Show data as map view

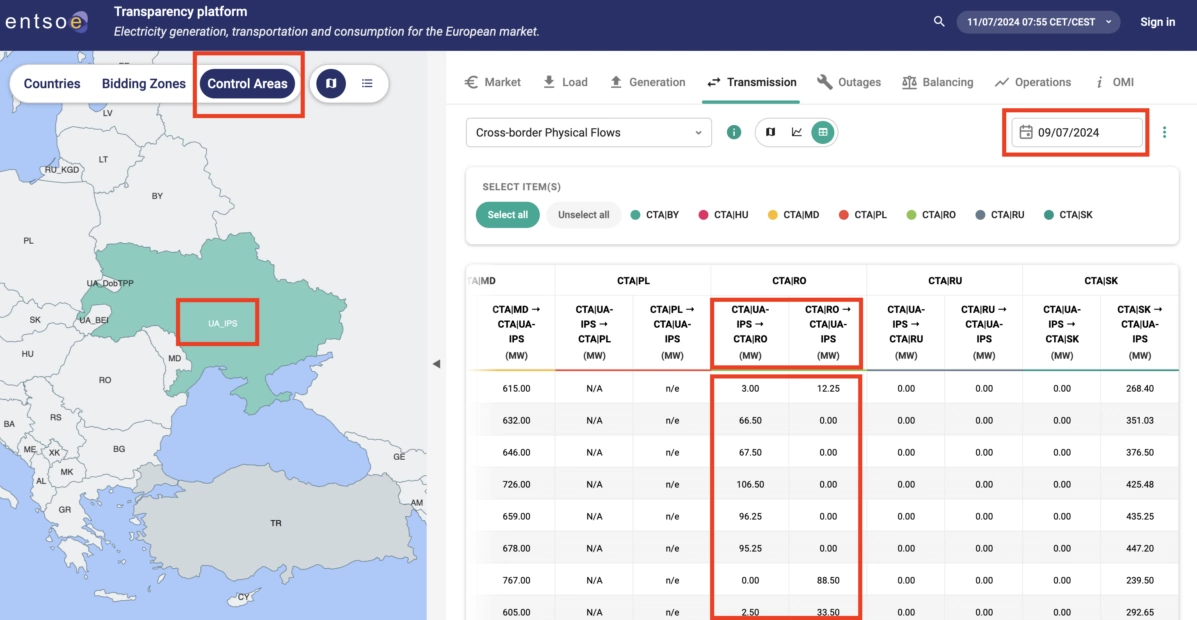click(770, 132)
